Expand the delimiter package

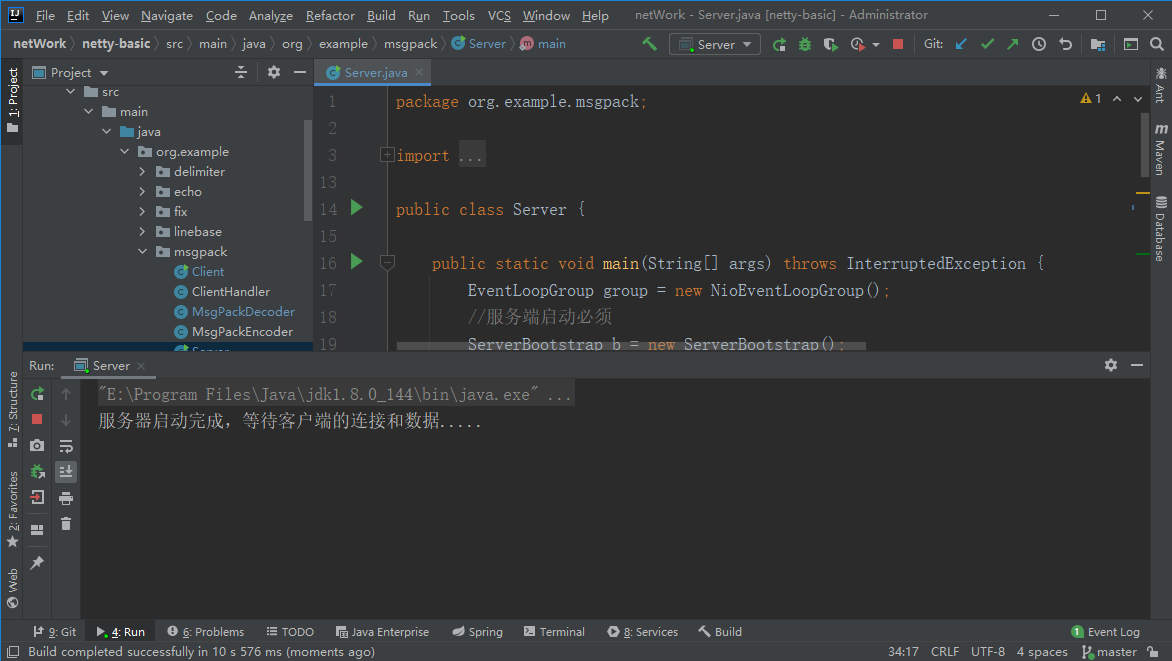[x=142, y=171]
